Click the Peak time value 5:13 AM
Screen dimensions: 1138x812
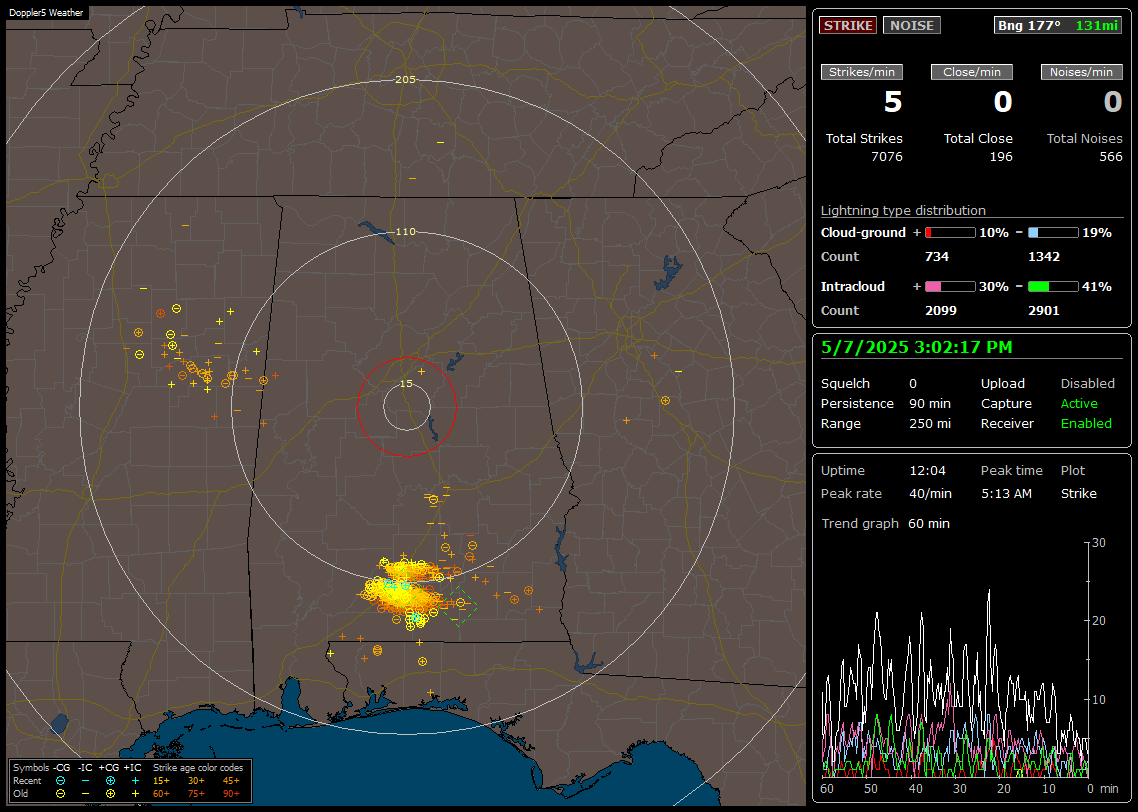click(1006, 493)
